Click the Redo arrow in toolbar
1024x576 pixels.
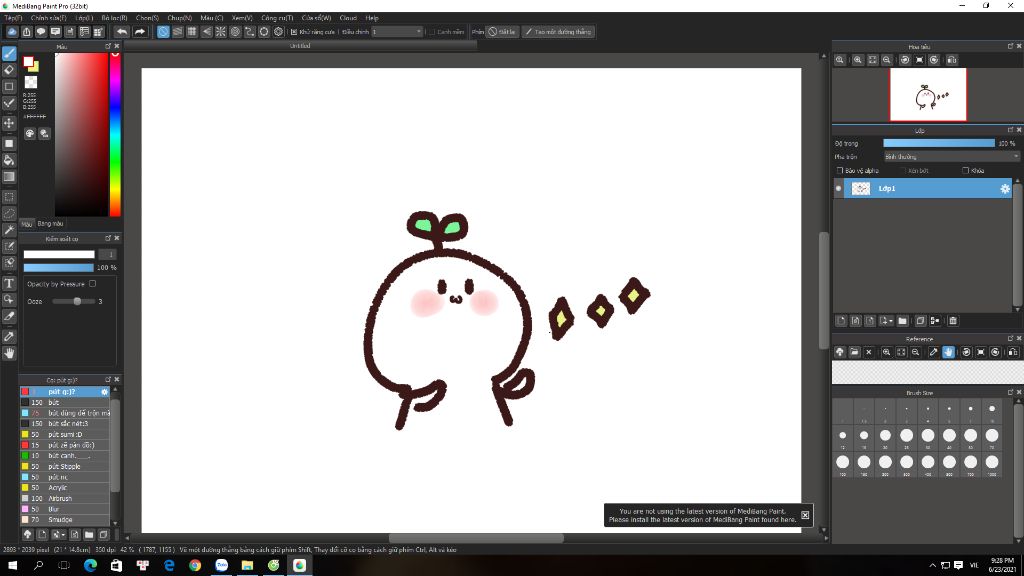(140, 31)
